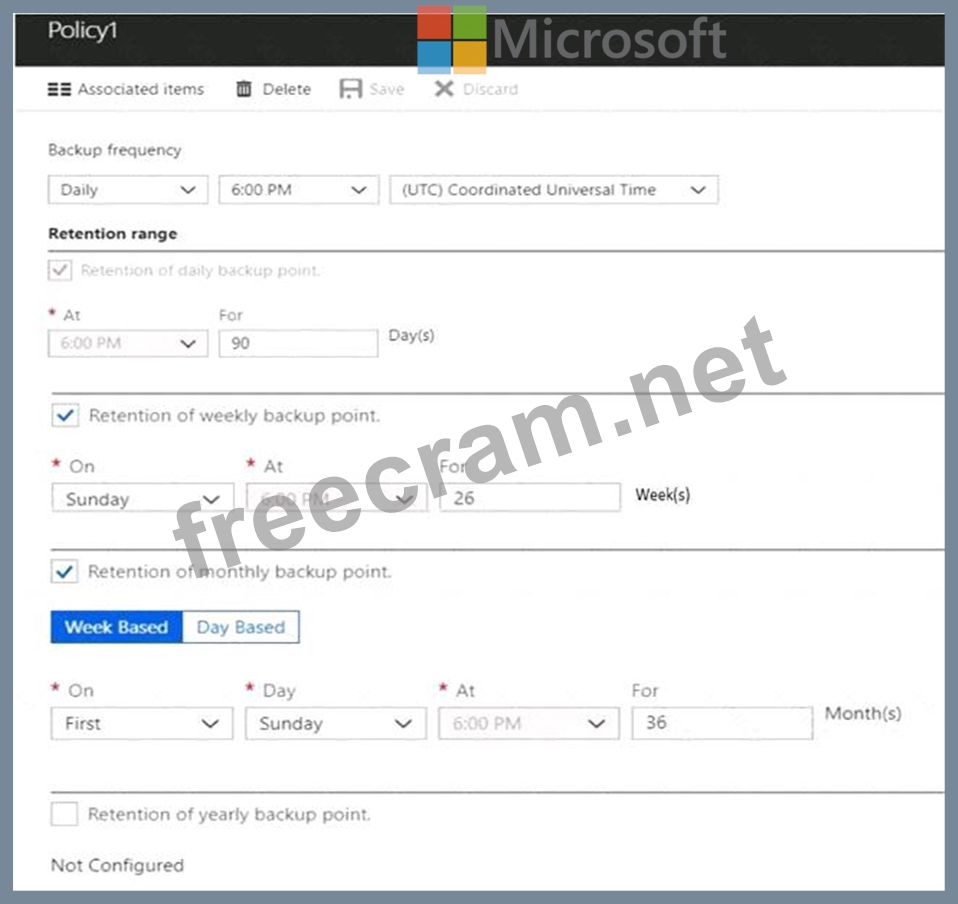Open the weekly retention Sunday dropdown
The image size is (958, 904).
click(x=142, y=499)
